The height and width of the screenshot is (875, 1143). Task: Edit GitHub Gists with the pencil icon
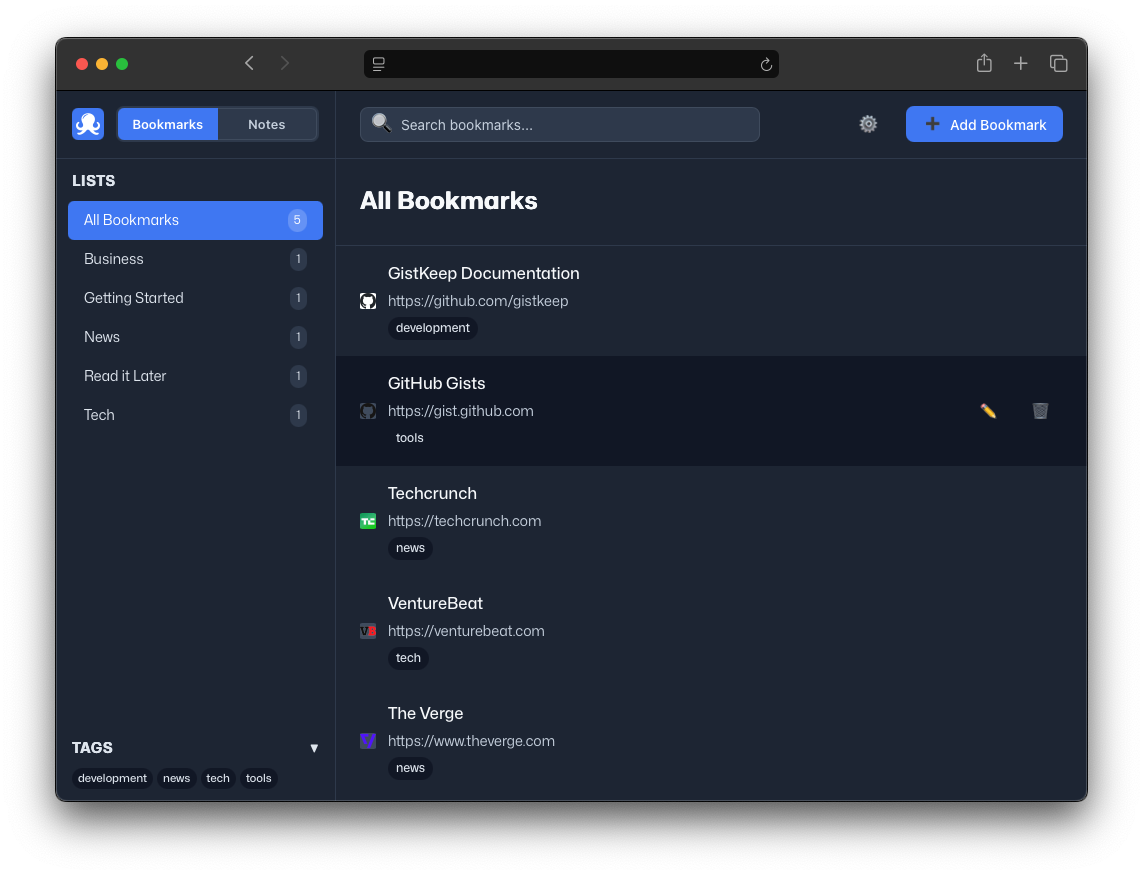click(988, 411)
